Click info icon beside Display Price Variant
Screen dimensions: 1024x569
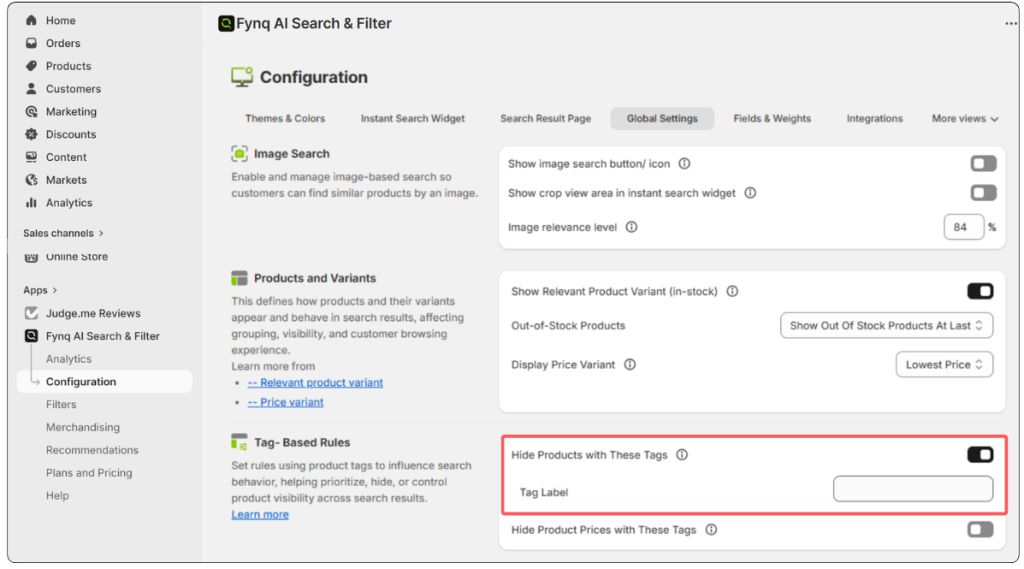(x=630, y=365)
